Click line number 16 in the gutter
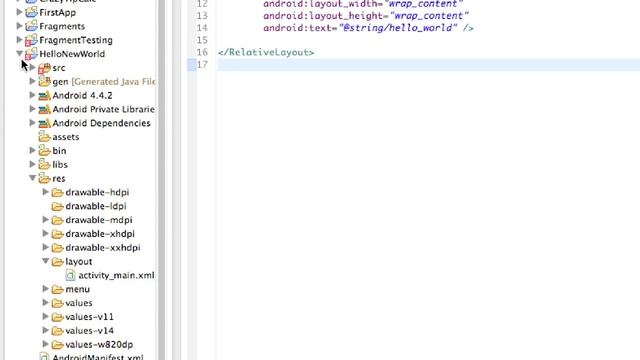 pos(202,52)
